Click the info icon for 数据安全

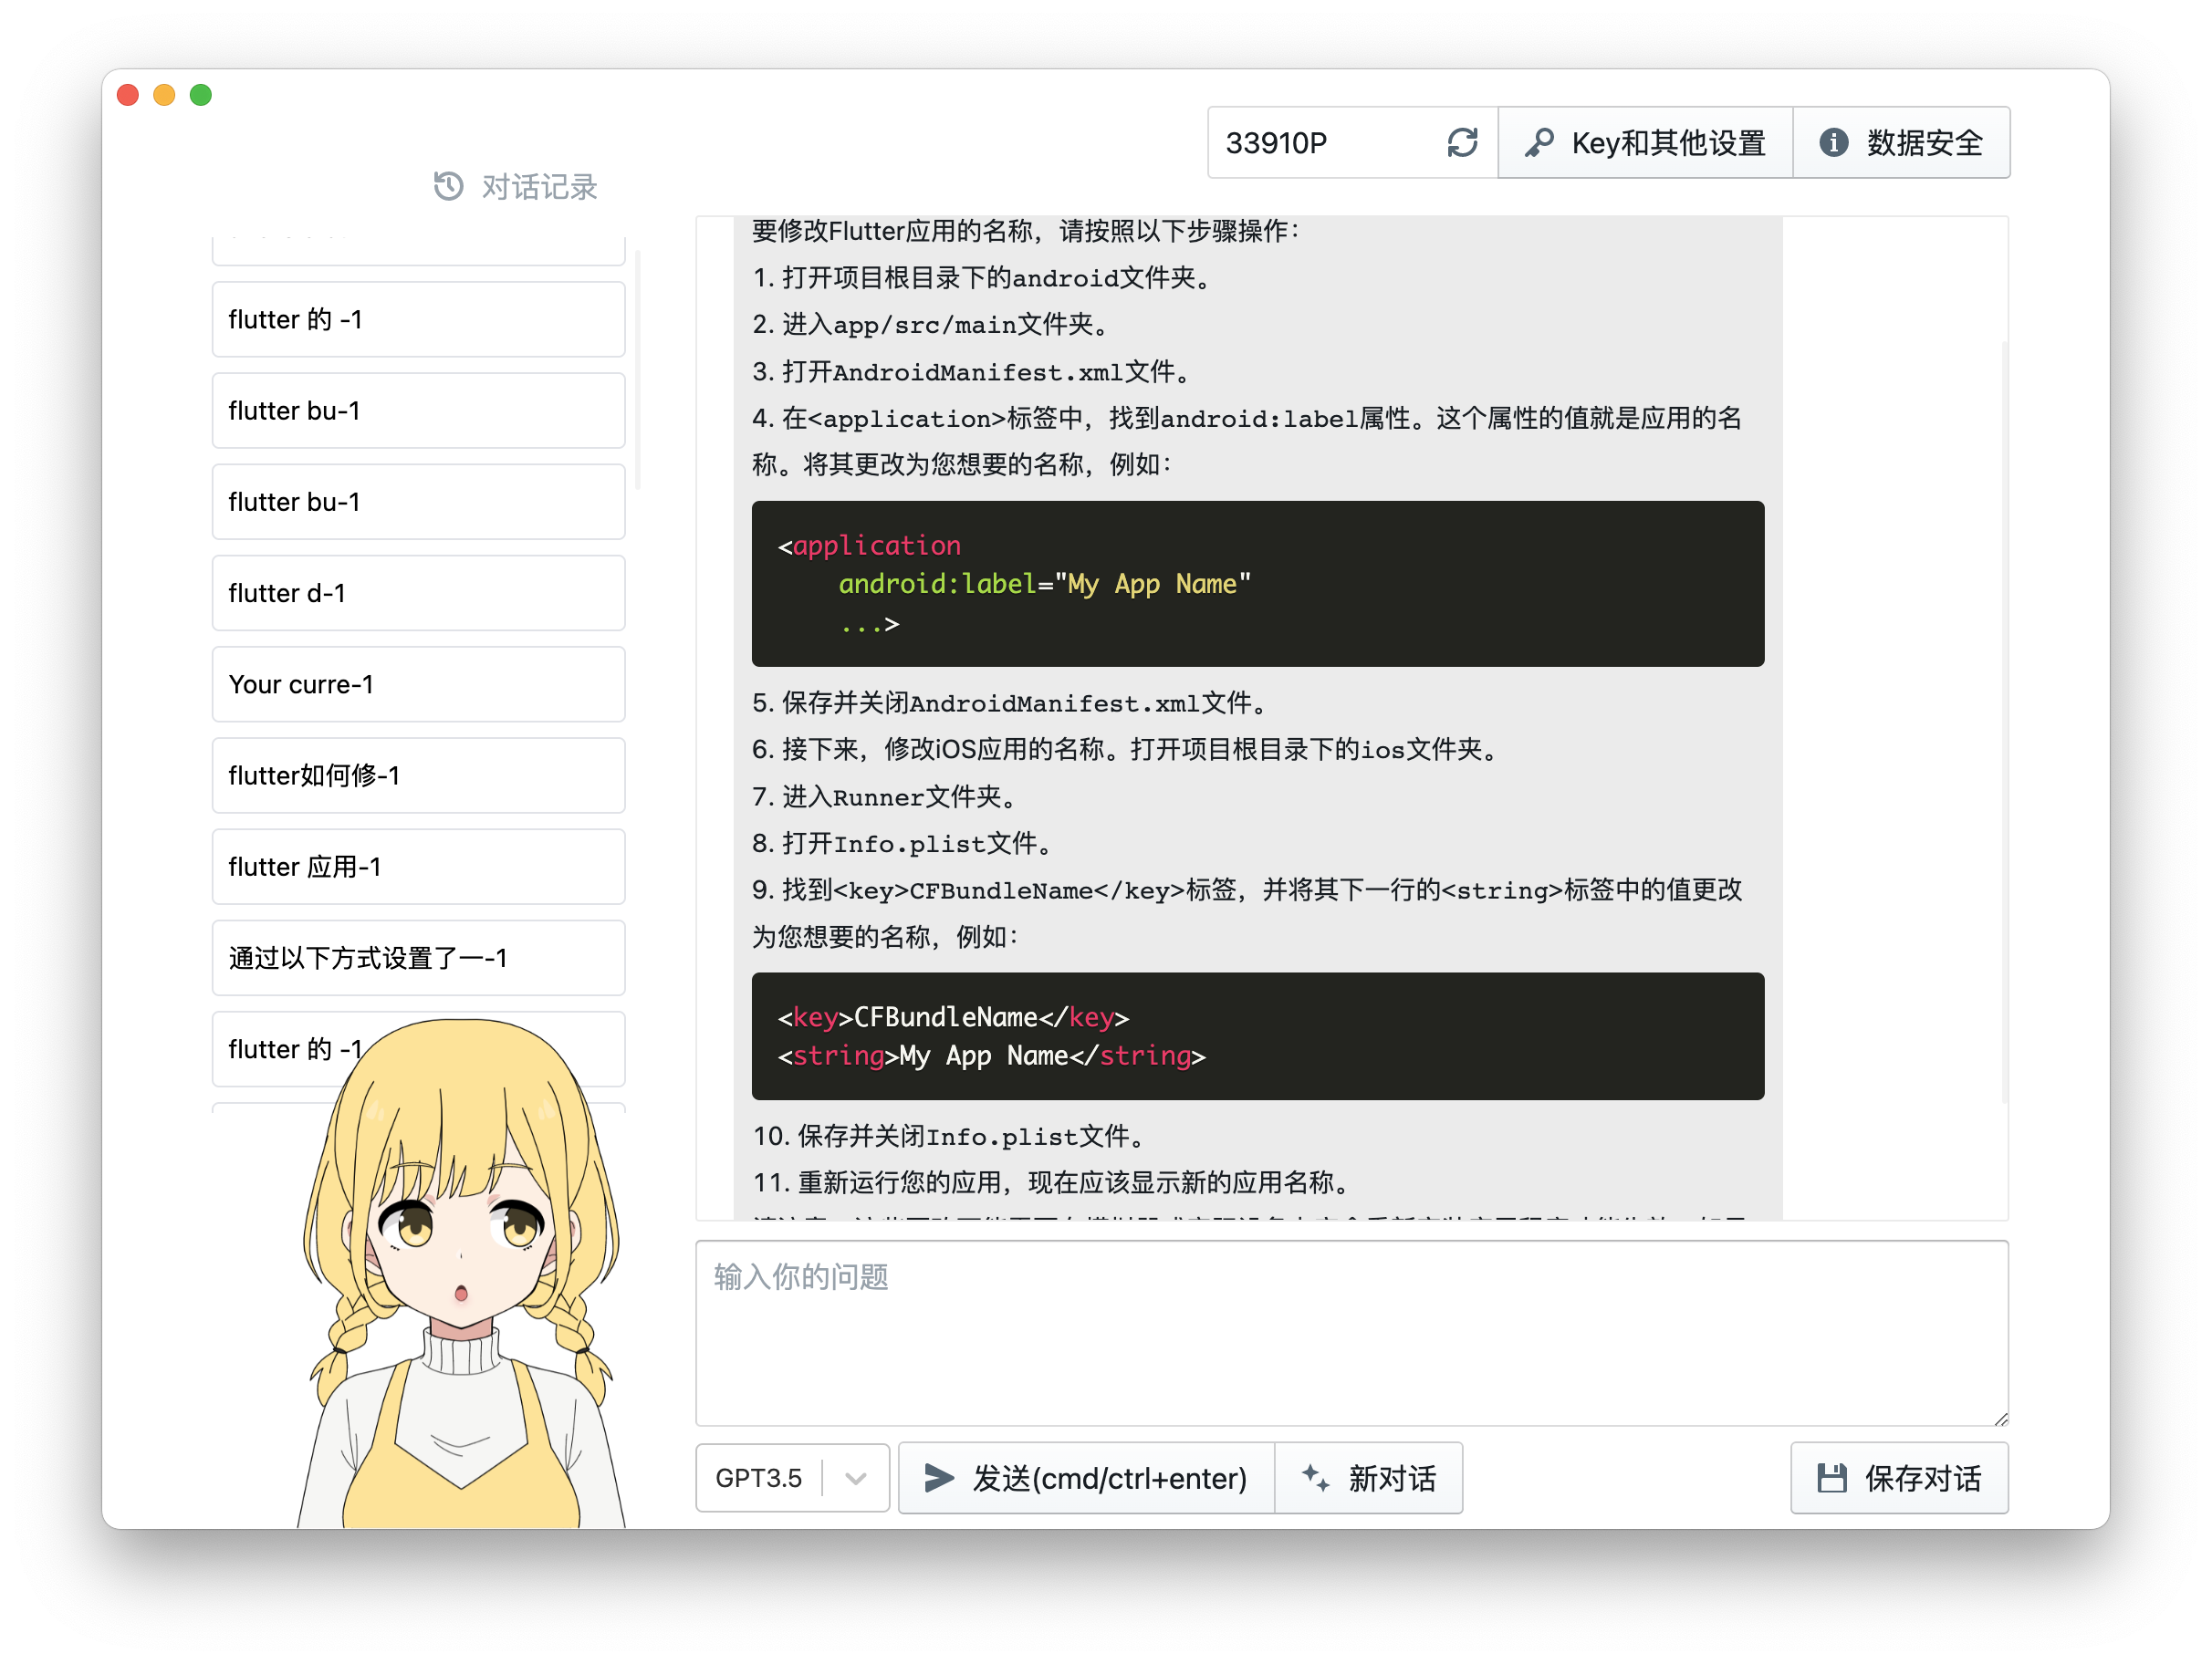1833,143
